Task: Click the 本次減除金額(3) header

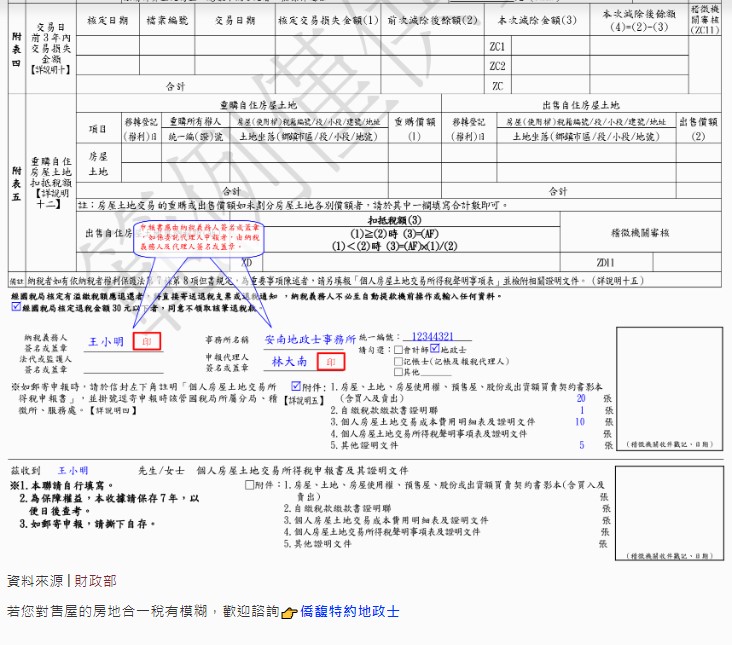Action: click(x=537, y=21)
